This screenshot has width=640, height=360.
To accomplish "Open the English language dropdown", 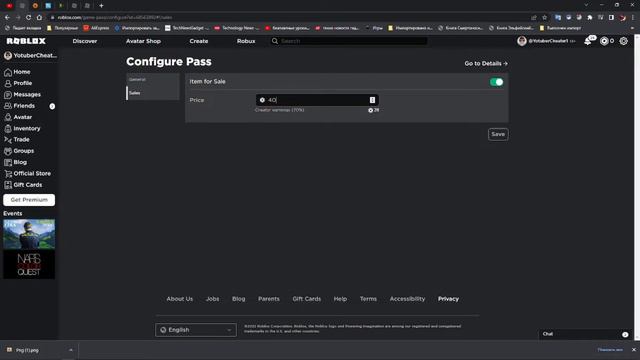I will (196, 330).
